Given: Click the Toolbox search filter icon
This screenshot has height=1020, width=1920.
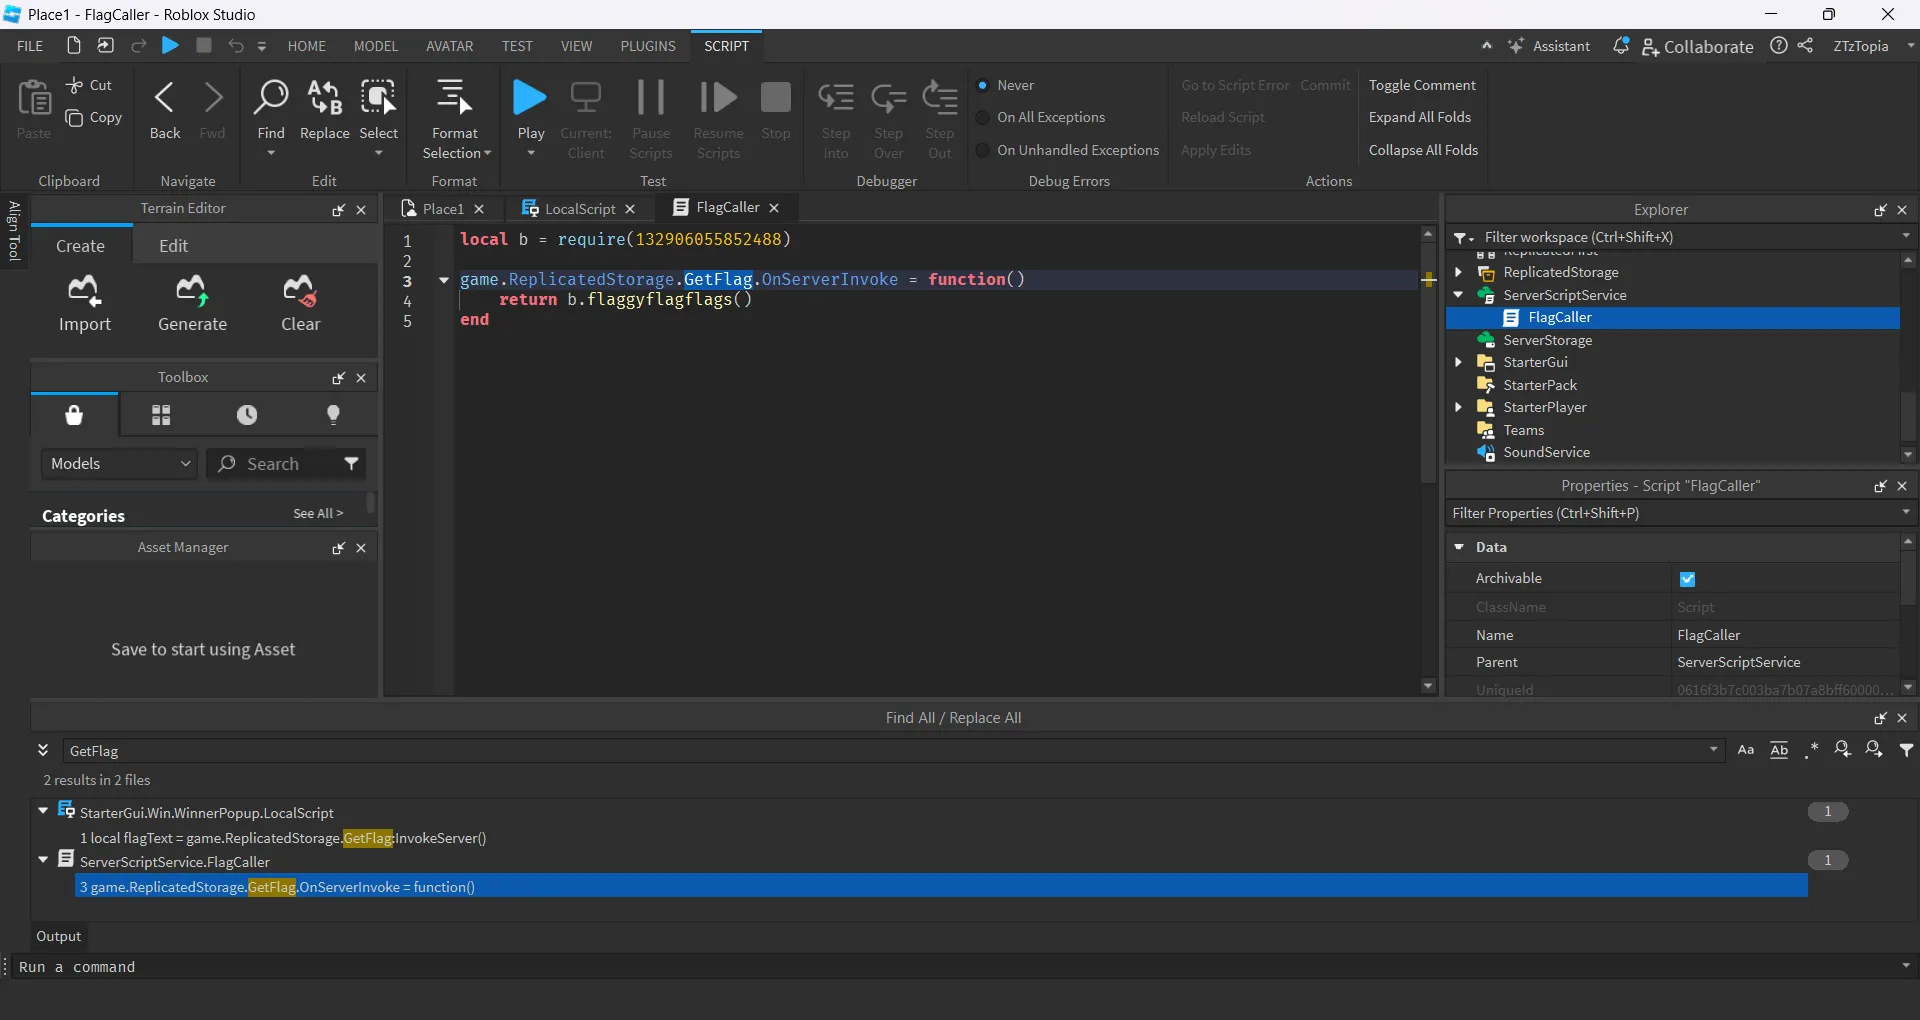Looking at the screenshot, I should [x=351, y=464].
